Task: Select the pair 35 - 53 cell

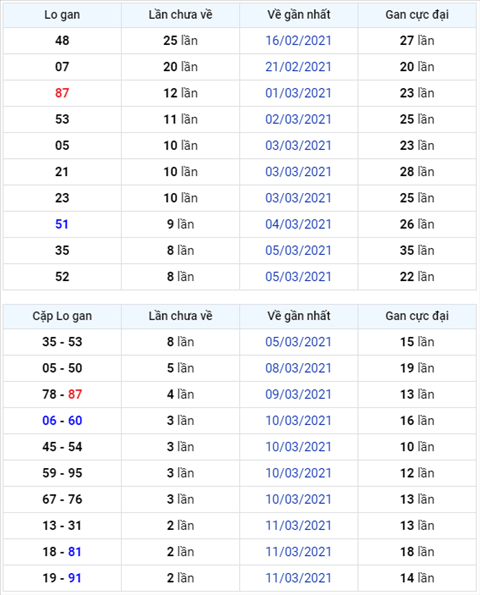Action: 62,342
